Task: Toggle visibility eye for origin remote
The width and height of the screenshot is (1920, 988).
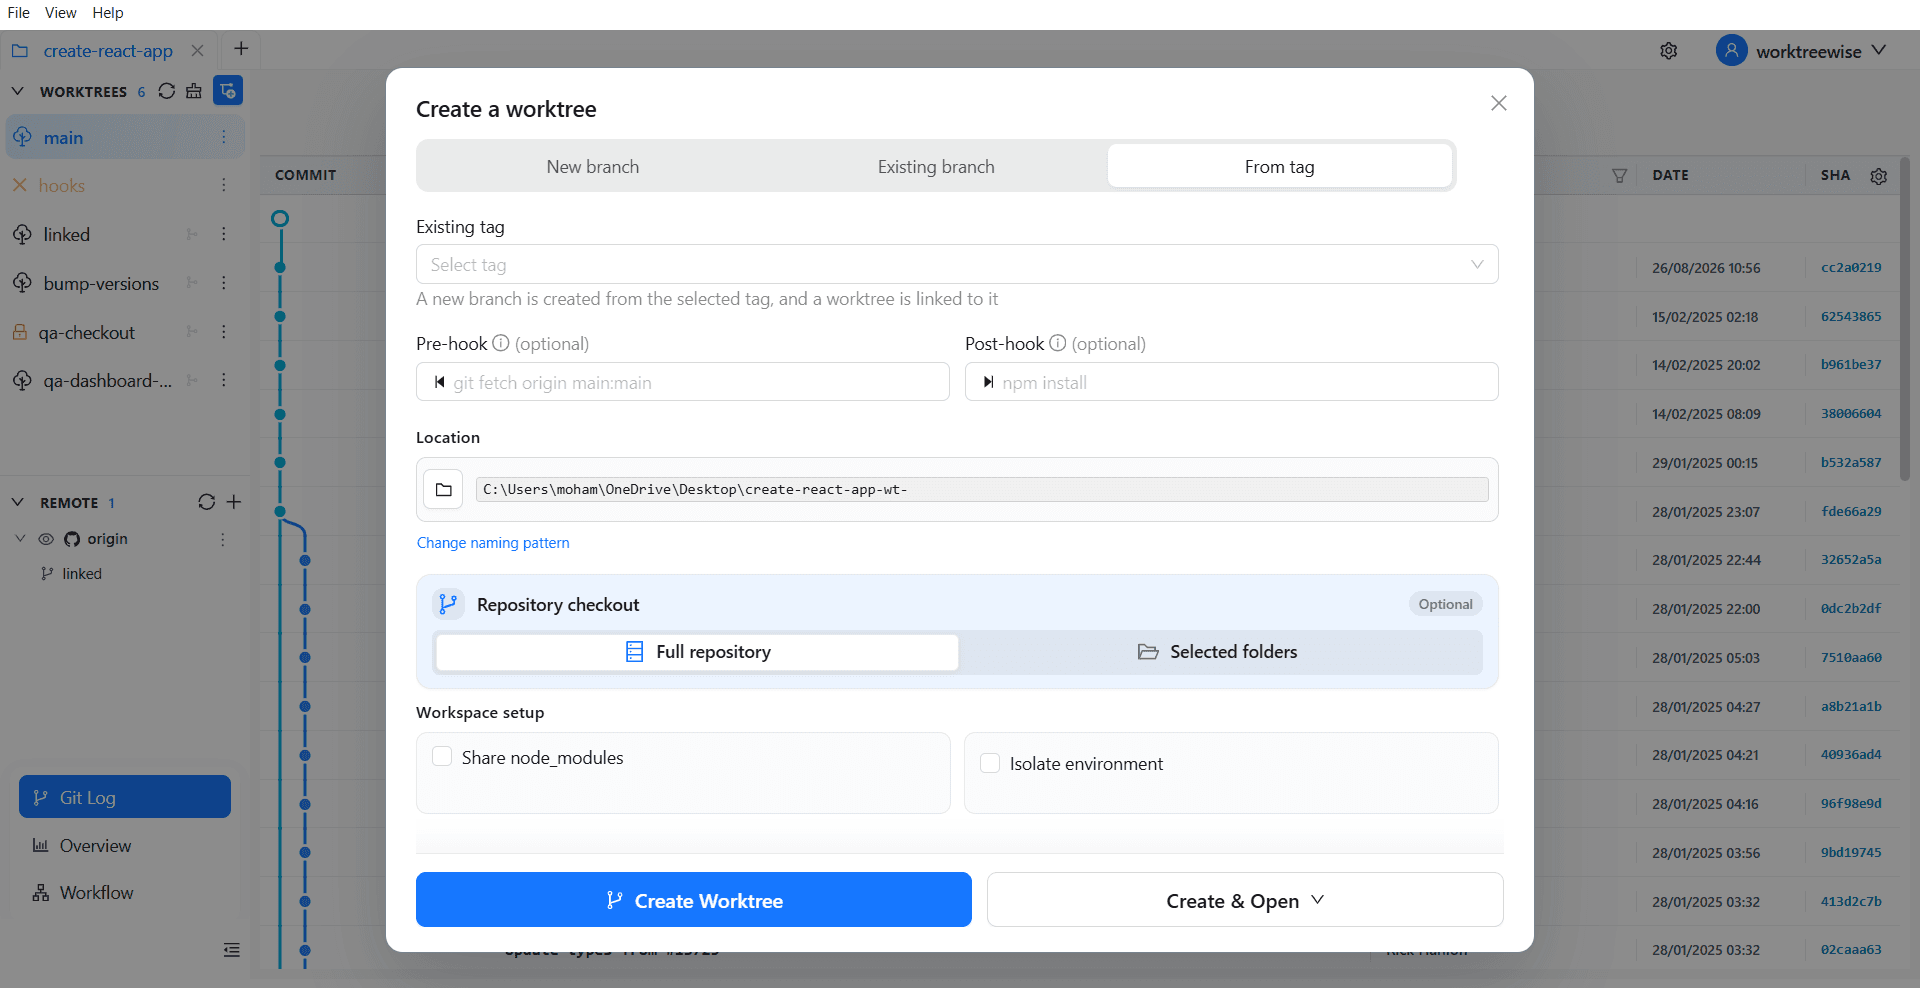Action: [46, 539]
